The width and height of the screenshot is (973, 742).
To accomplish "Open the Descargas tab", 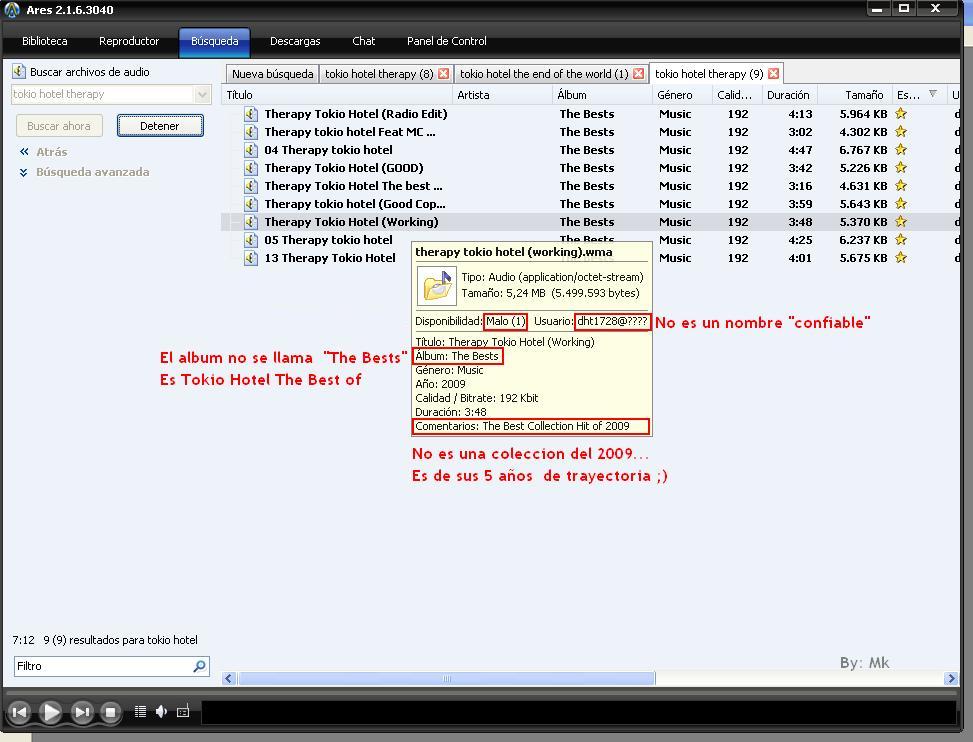I will pos(295,41).
